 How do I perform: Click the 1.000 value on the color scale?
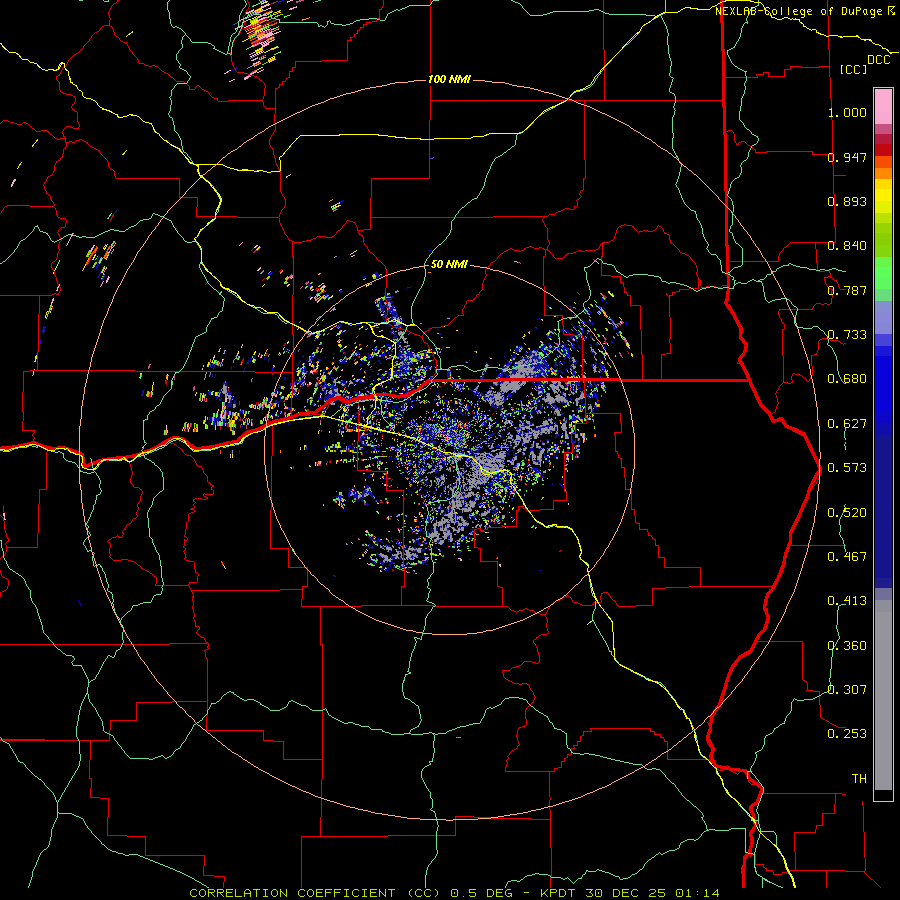847,112
